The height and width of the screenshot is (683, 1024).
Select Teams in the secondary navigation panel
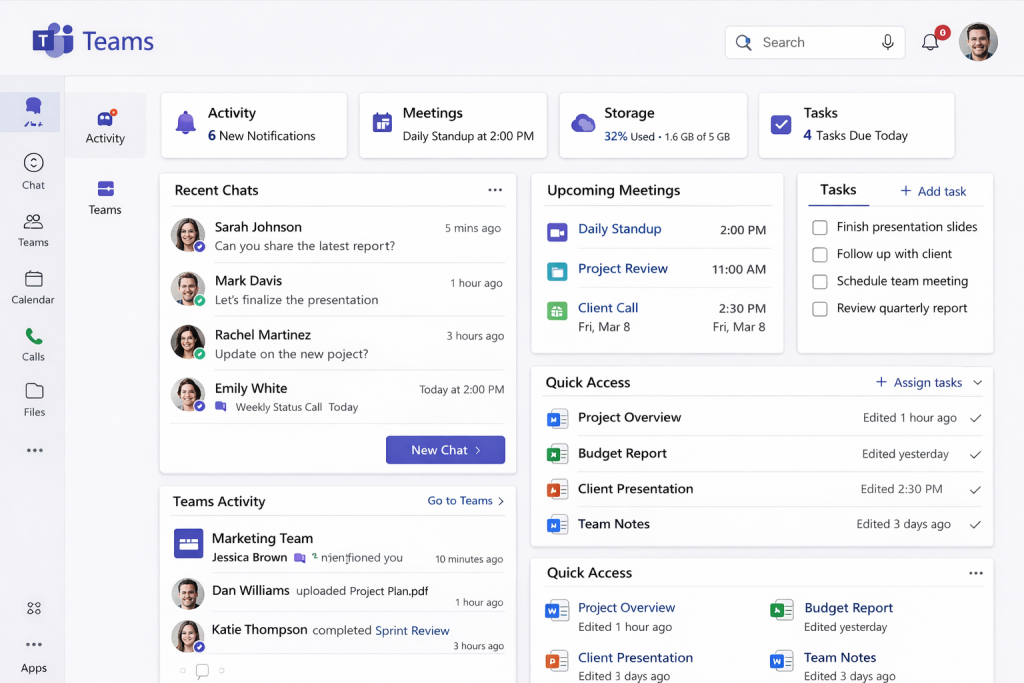(x=105, y=197)
